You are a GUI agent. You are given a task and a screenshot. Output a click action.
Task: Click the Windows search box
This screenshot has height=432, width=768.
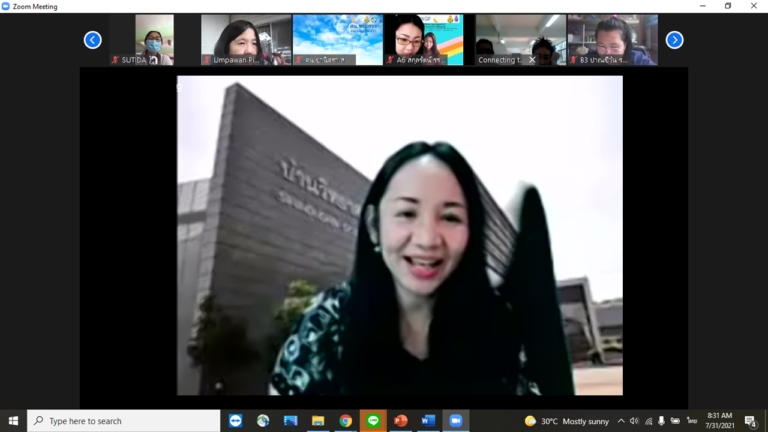pyautogui.click(x=123, y=421)
